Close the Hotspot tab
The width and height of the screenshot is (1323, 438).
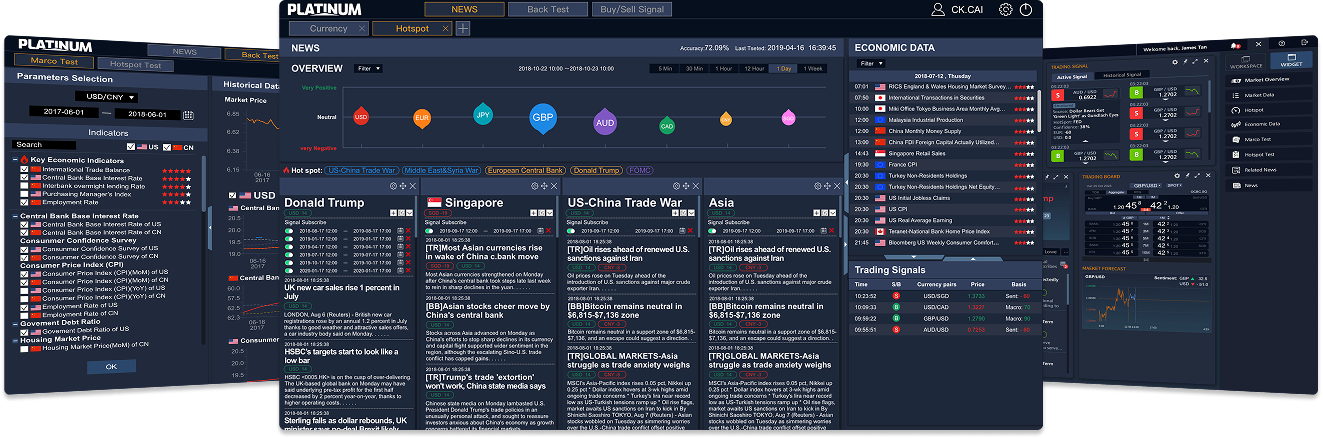coord(446,29)
